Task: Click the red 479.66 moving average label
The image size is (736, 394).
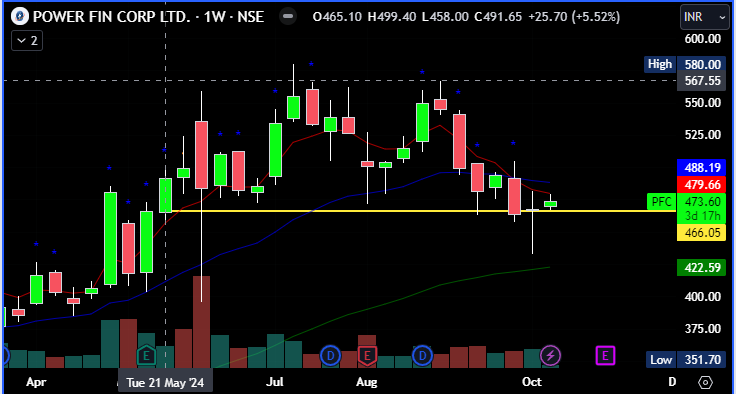Action: pos(702,184)
